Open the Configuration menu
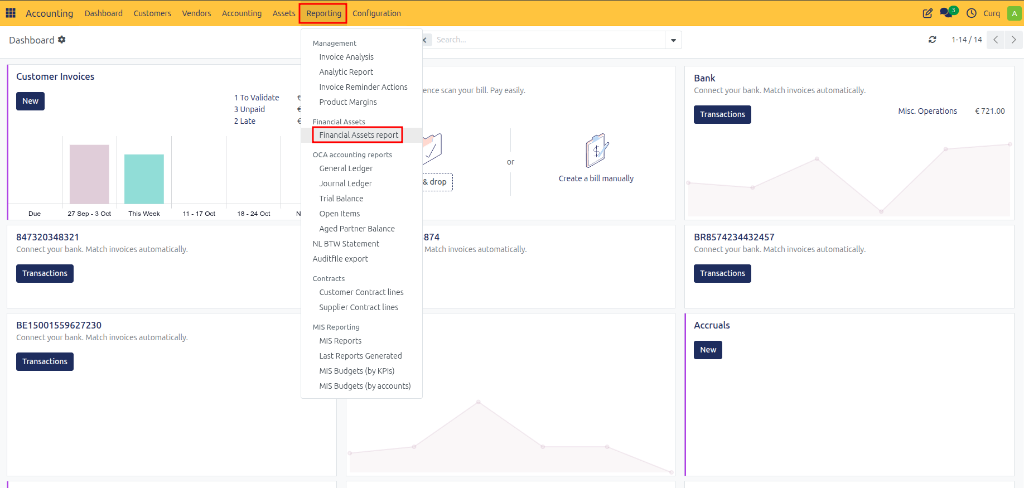Viewport: 1024px width, 488px height. [x=377, y=13]
